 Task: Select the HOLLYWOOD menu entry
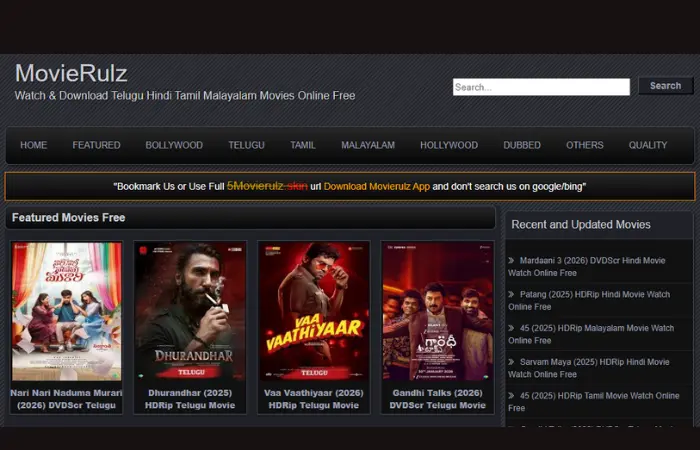point(449,145)
